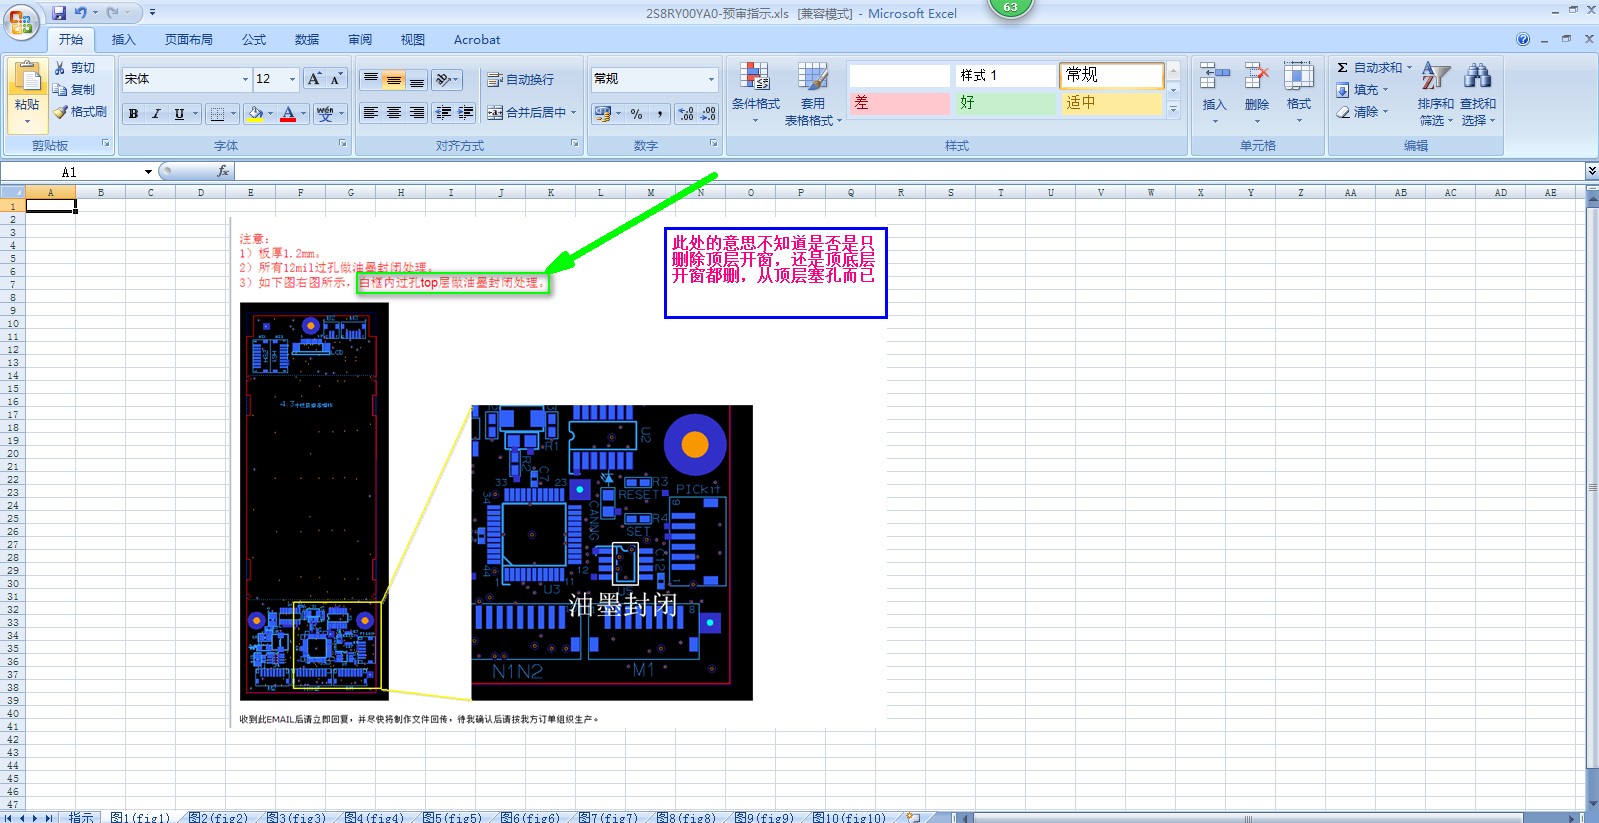The image size is (1599, 823).
Task: Select the 好 good cell style
Action: 1006,103
